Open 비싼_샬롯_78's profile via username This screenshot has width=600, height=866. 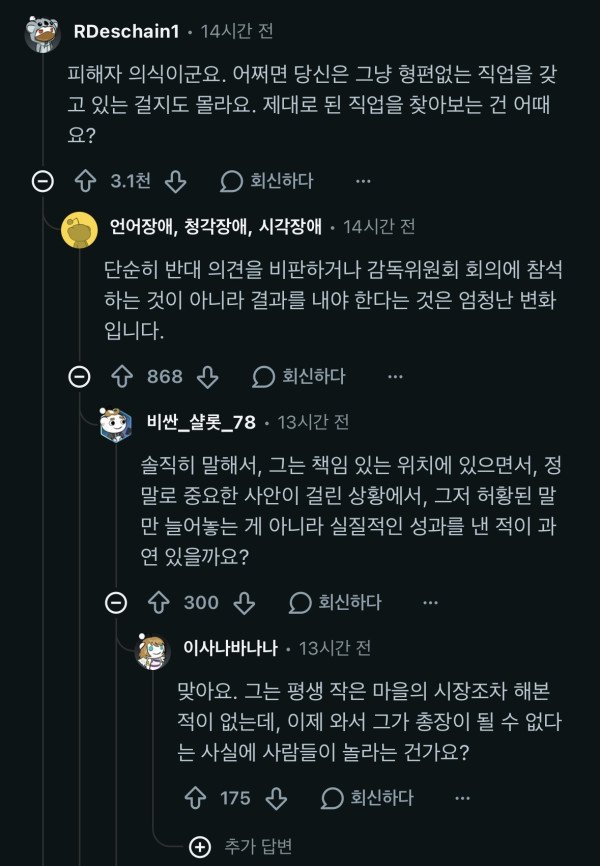click(x=200, y=421)
